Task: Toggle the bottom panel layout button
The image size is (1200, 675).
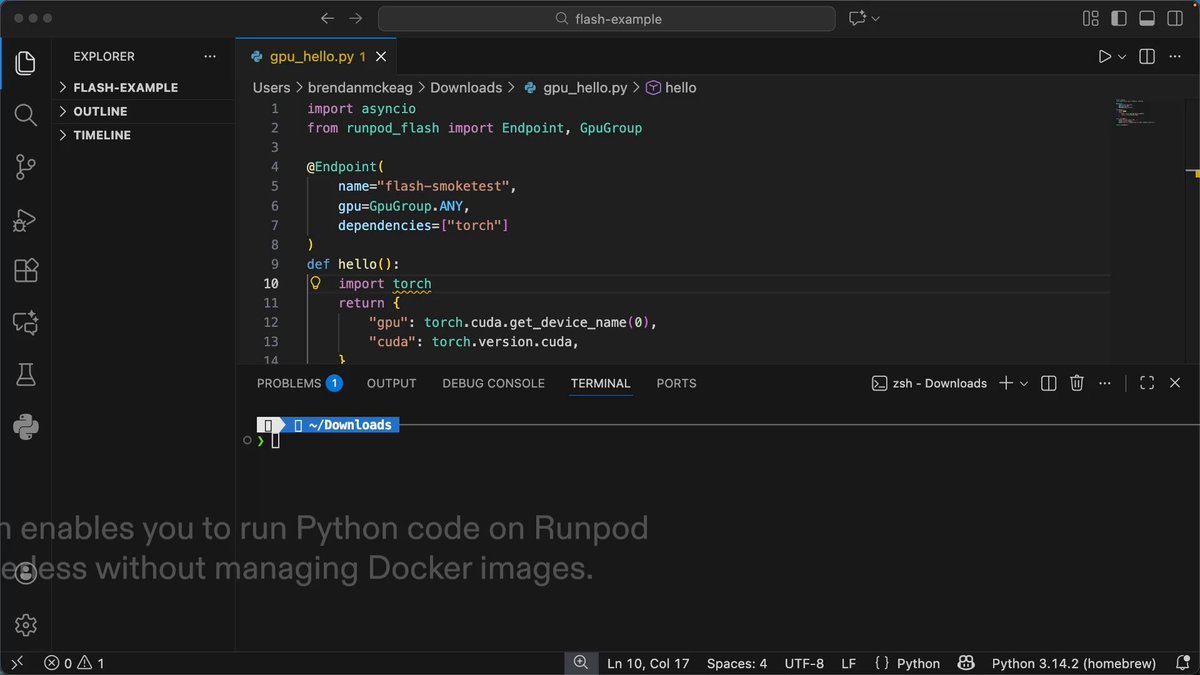Action: 1147,19
